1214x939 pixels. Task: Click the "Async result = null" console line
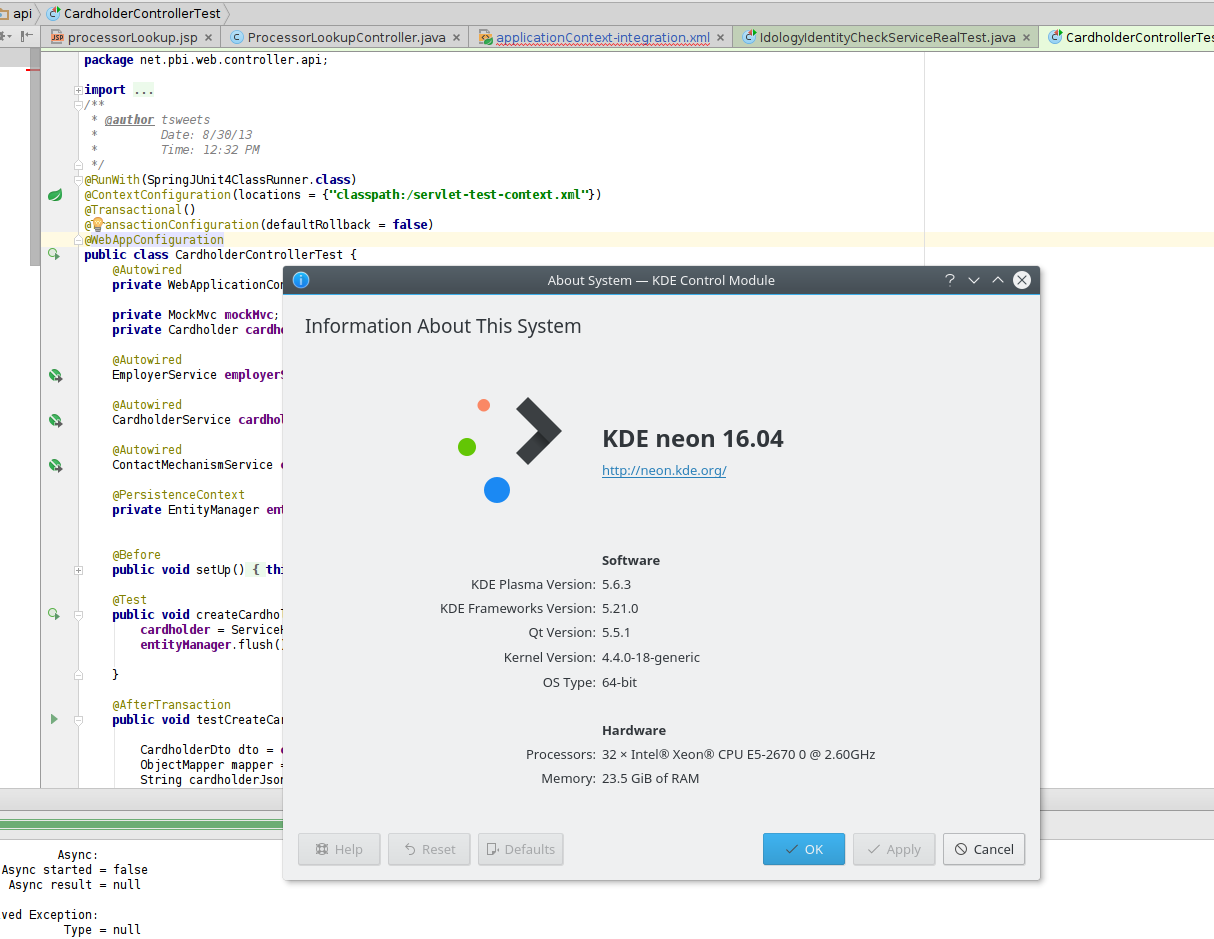(75, 885)
